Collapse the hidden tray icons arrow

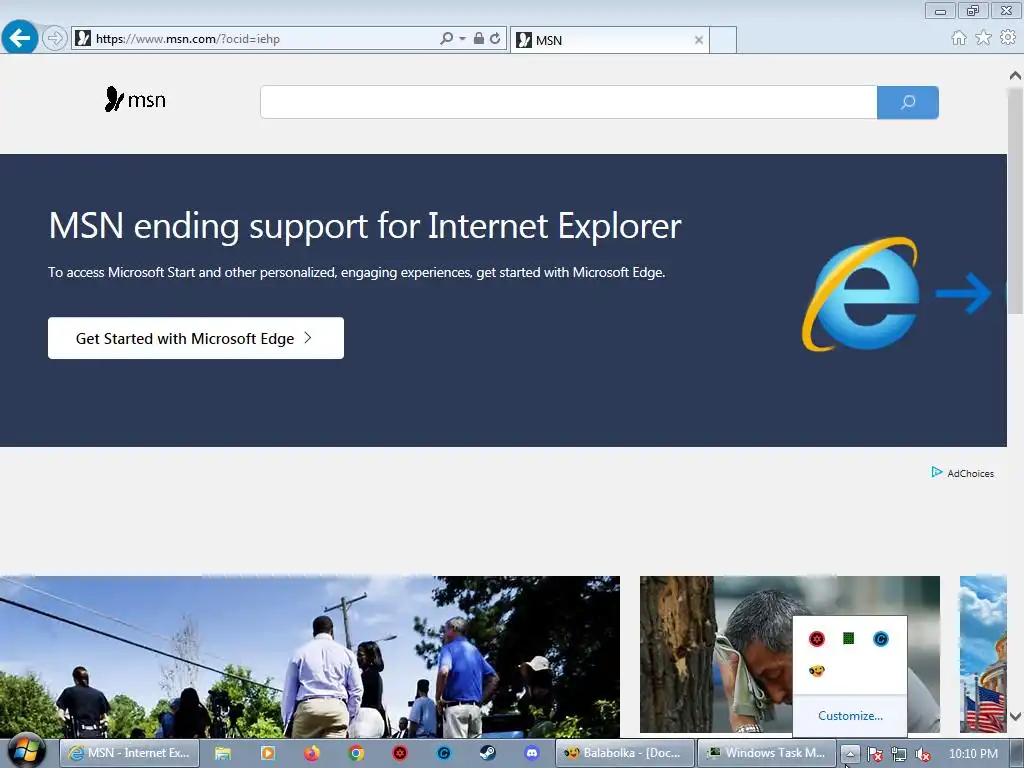tap(850, 754)
